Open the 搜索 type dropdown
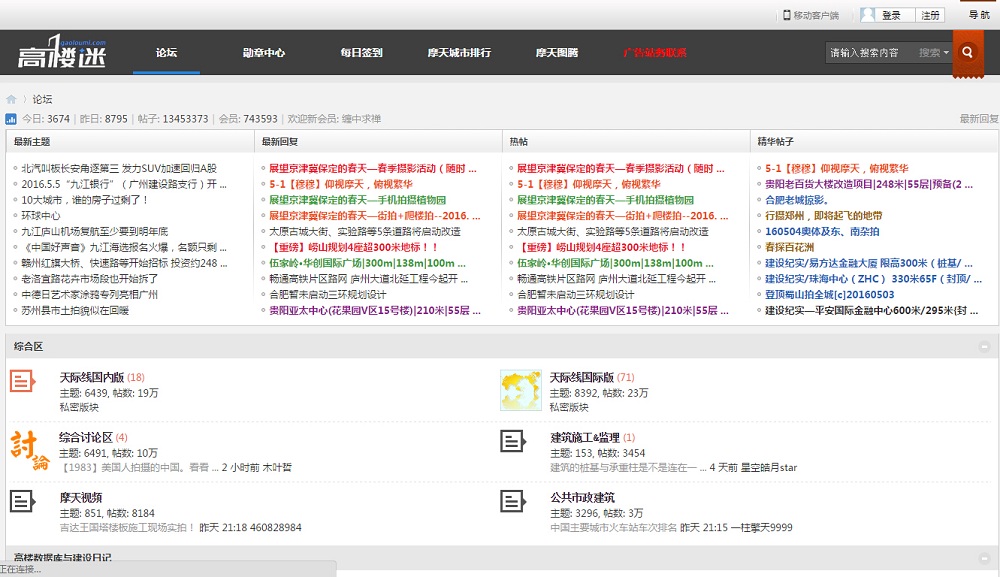Viewport: 1000px width, 577px height. (934, 53)
